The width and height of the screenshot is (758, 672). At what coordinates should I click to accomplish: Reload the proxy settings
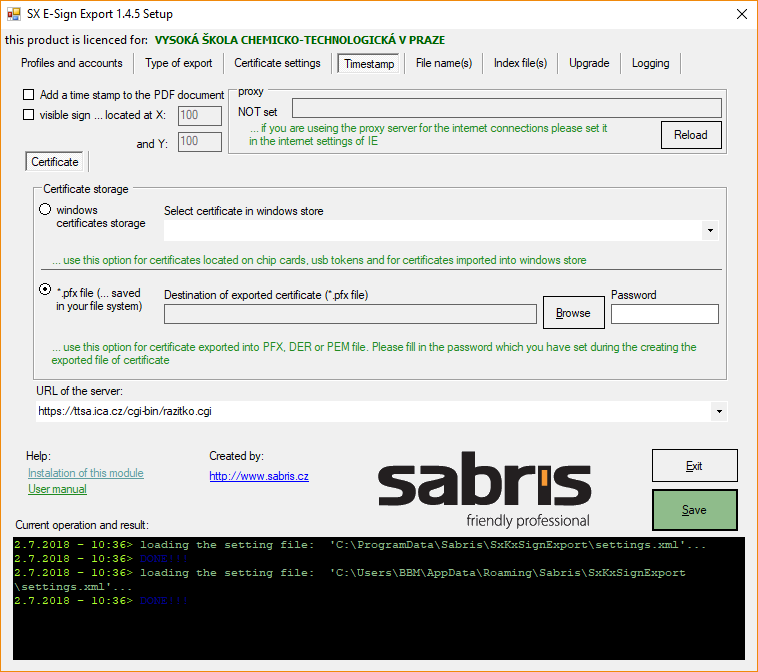coord(691,135)
